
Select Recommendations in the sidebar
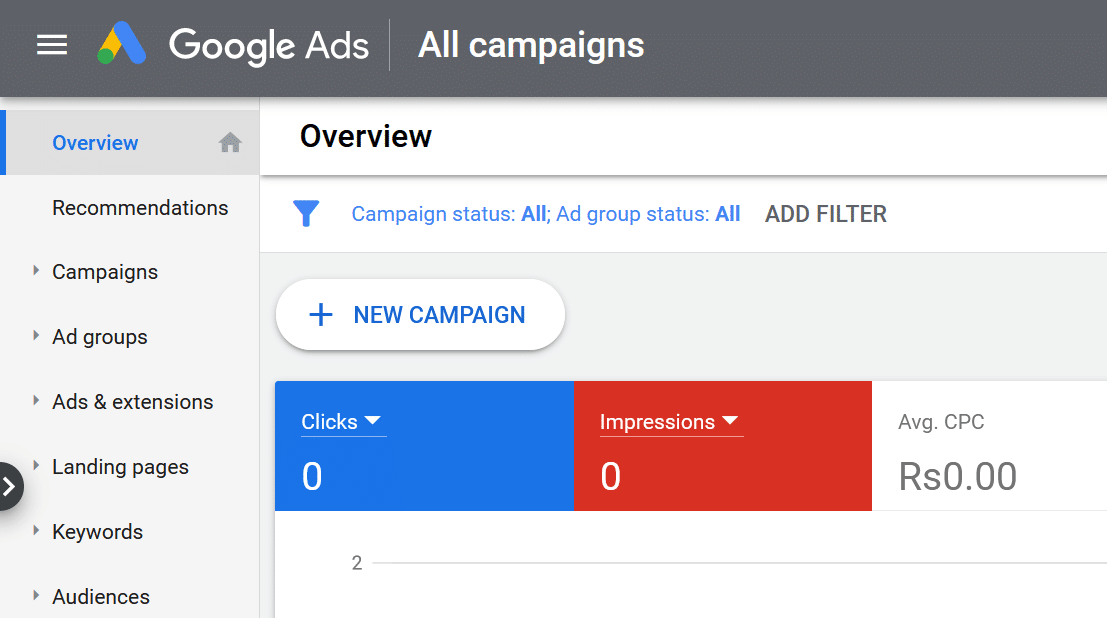tap(140, 208)
